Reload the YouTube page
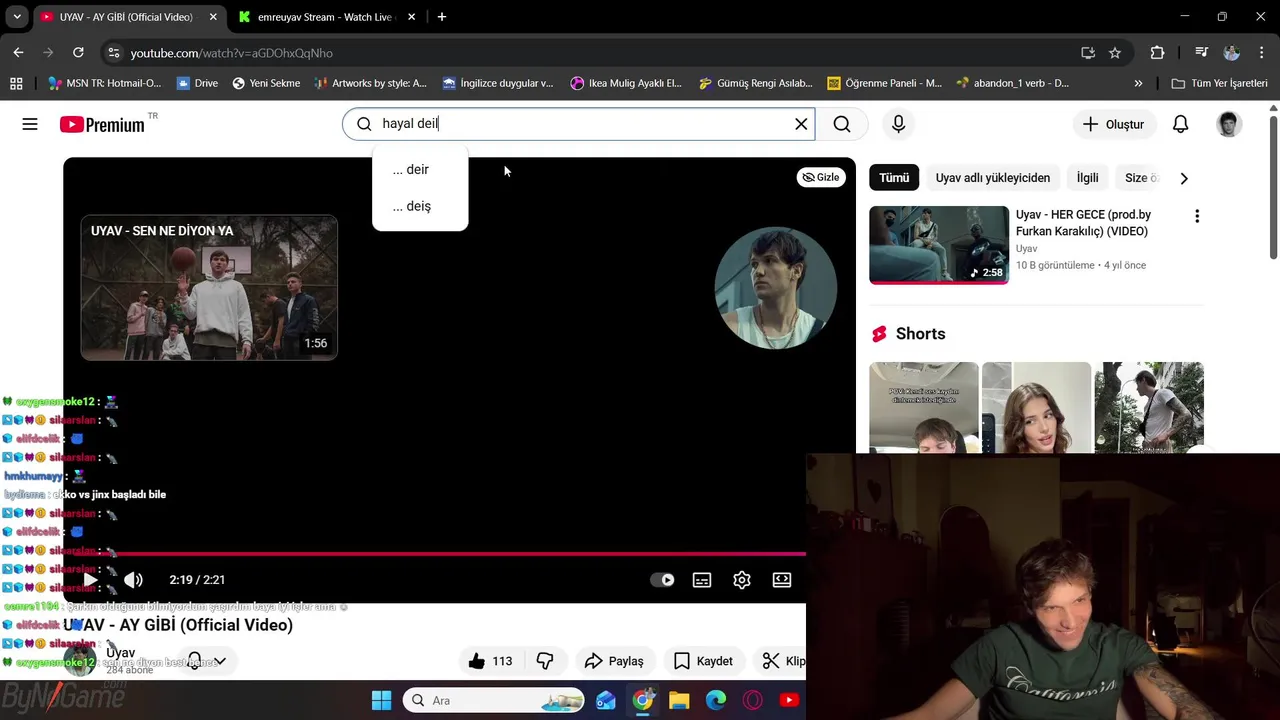The width and height of the screenshot is (1280, 720). [x=78, y=52]
